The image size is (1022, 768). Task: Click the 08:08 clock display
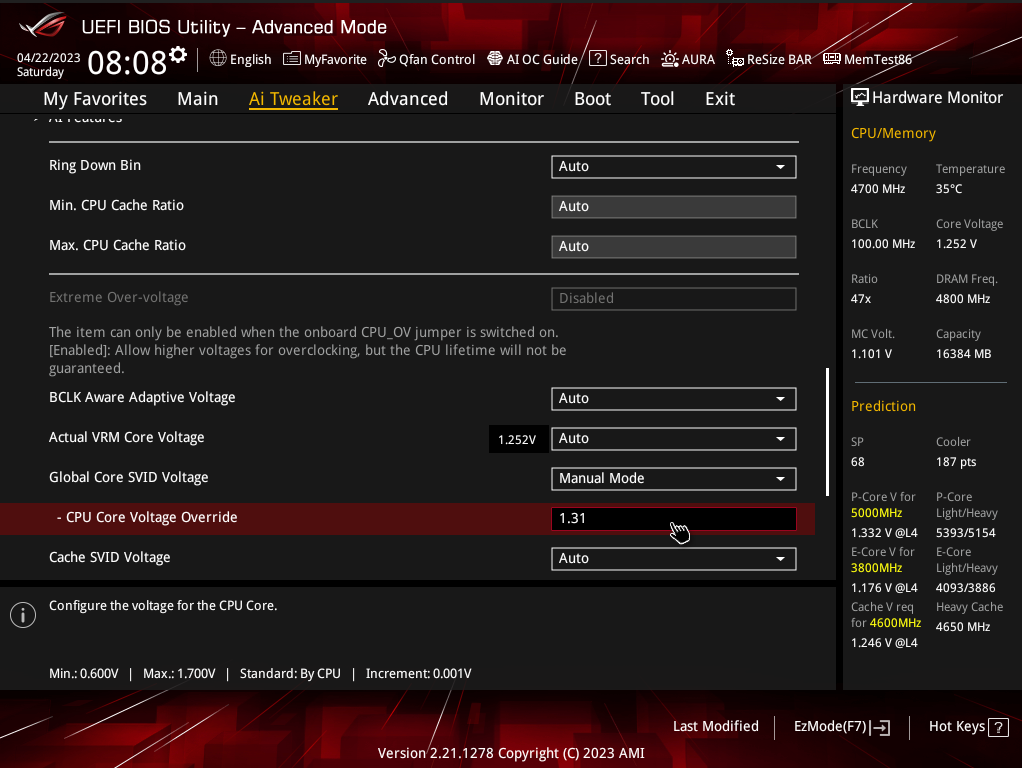[x=127, y=63]
